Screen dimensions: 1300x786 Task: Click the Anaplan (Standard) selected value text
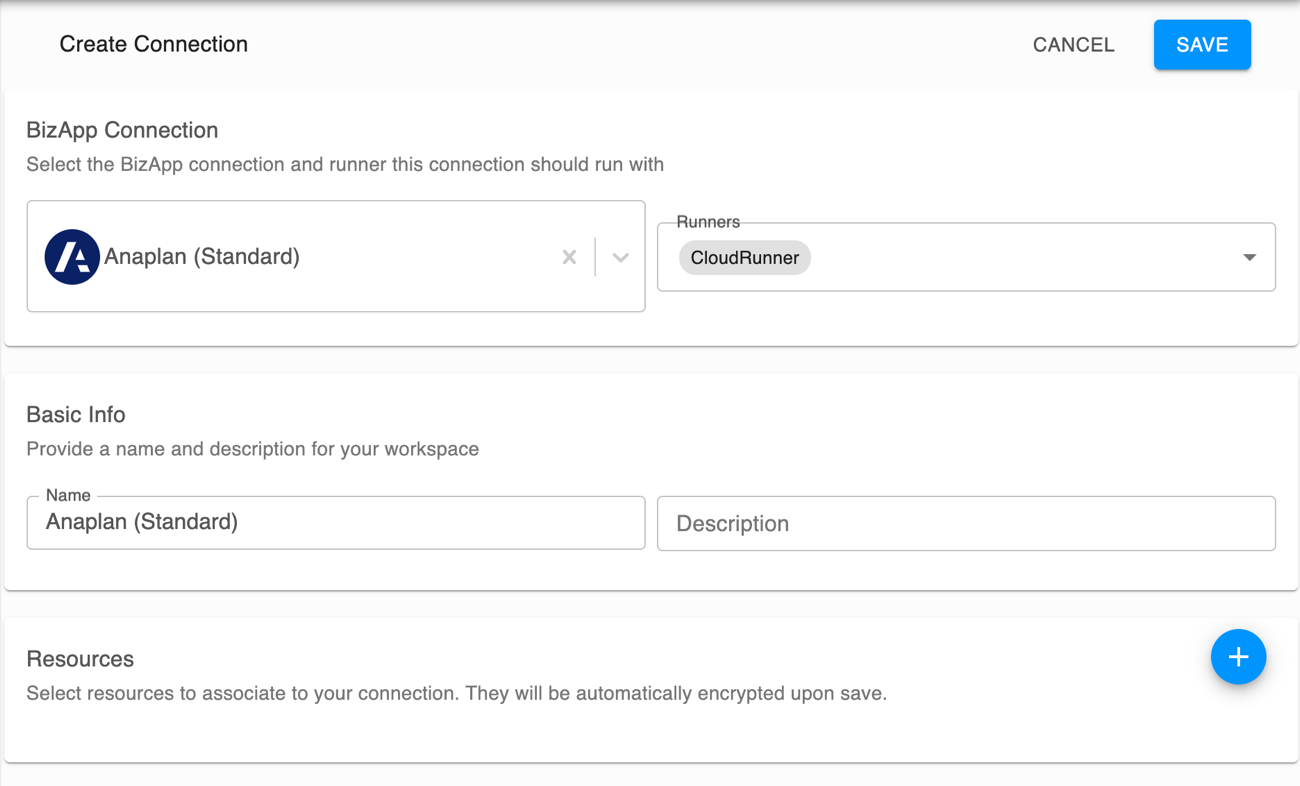point(202,257)
